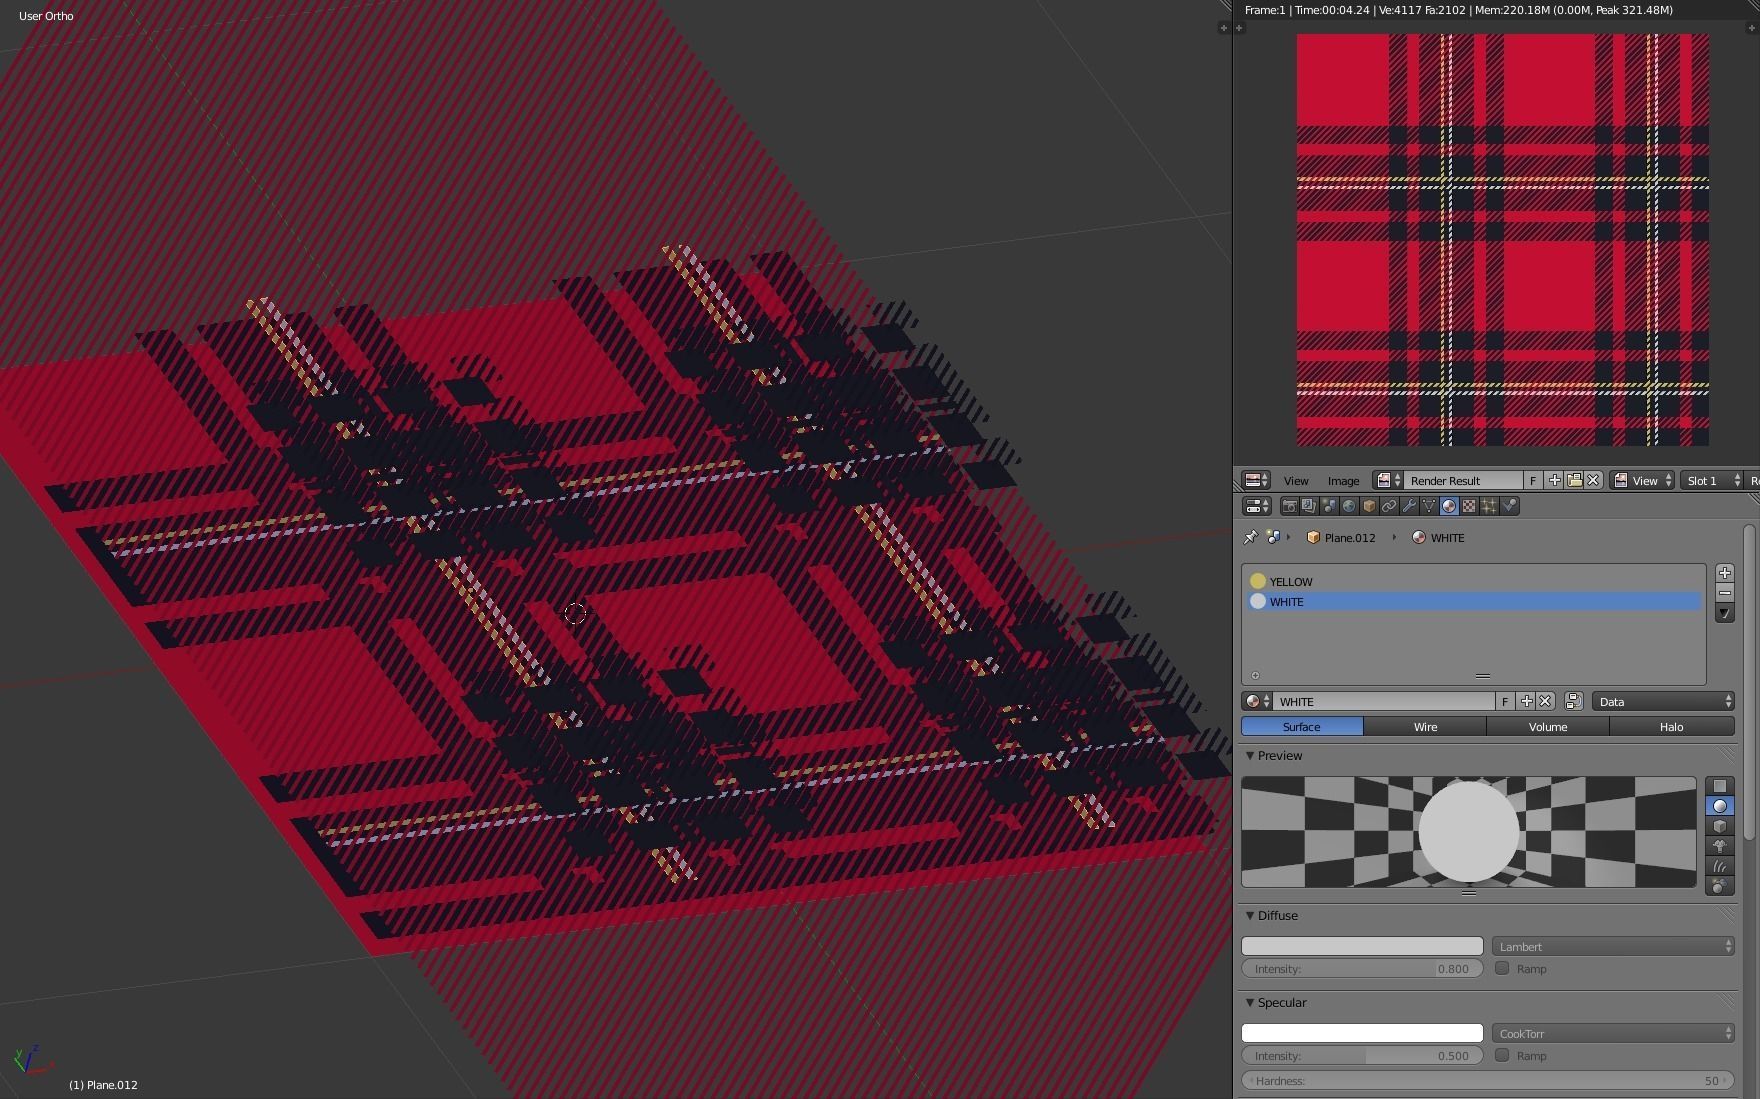Open an image file with folder icon

click(x=1574, y=481)
